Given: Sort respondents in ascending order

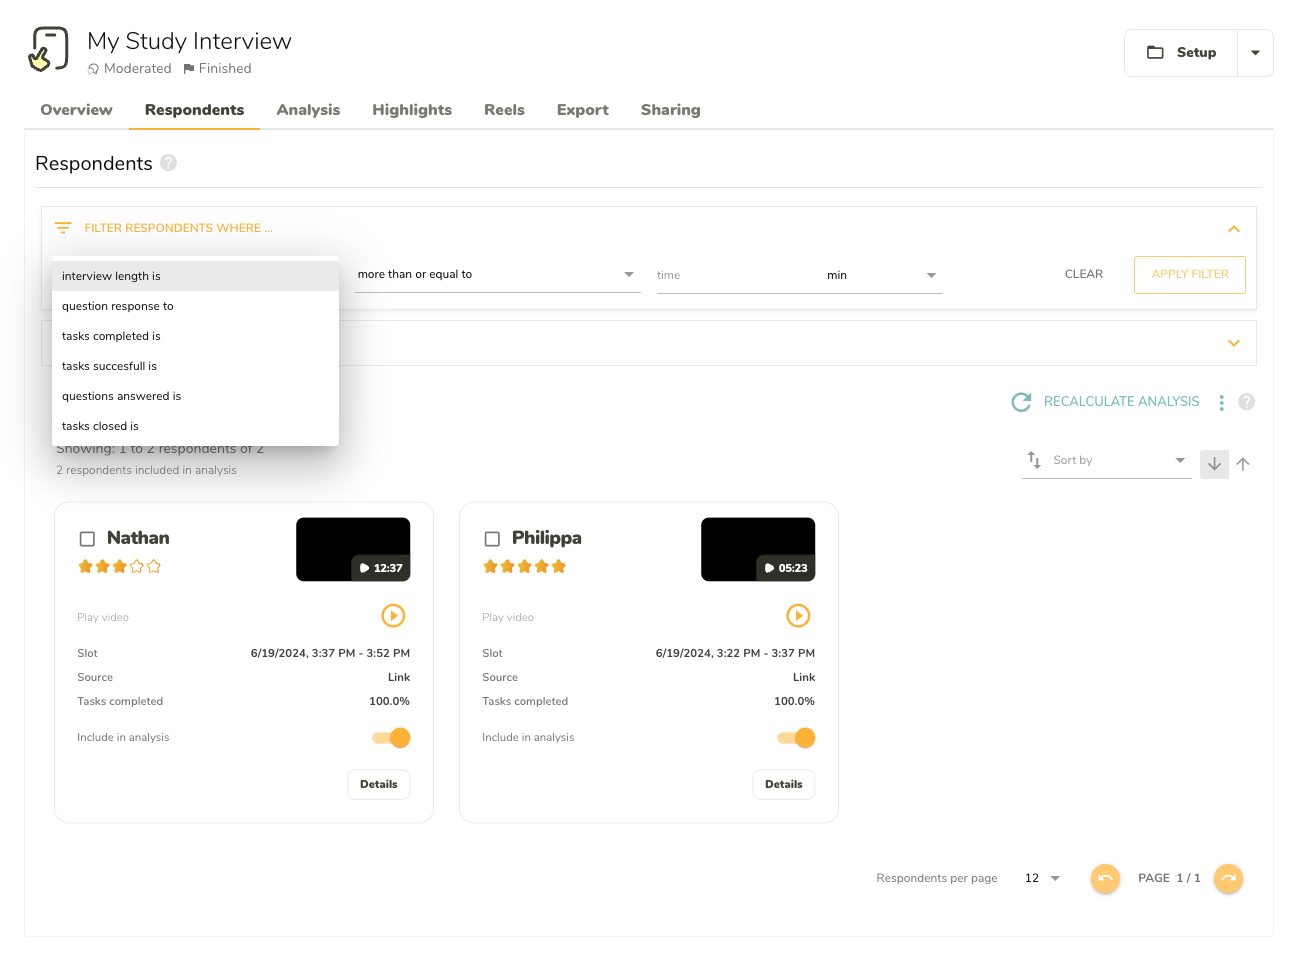Looking at the screenshot, I should (x=1243, y=464).
